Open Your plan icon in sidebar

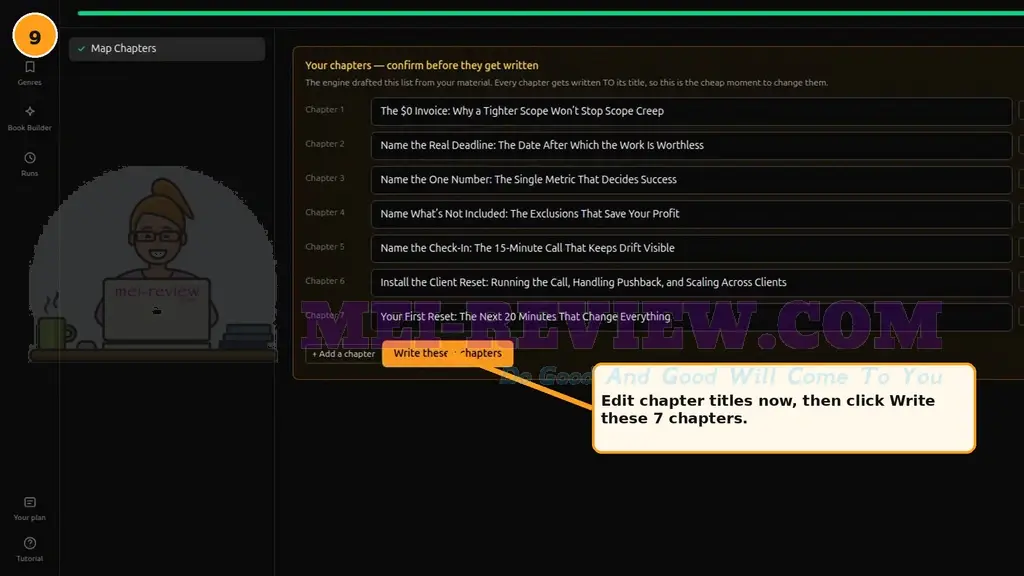pyautogui.click(x=30, y=502)
